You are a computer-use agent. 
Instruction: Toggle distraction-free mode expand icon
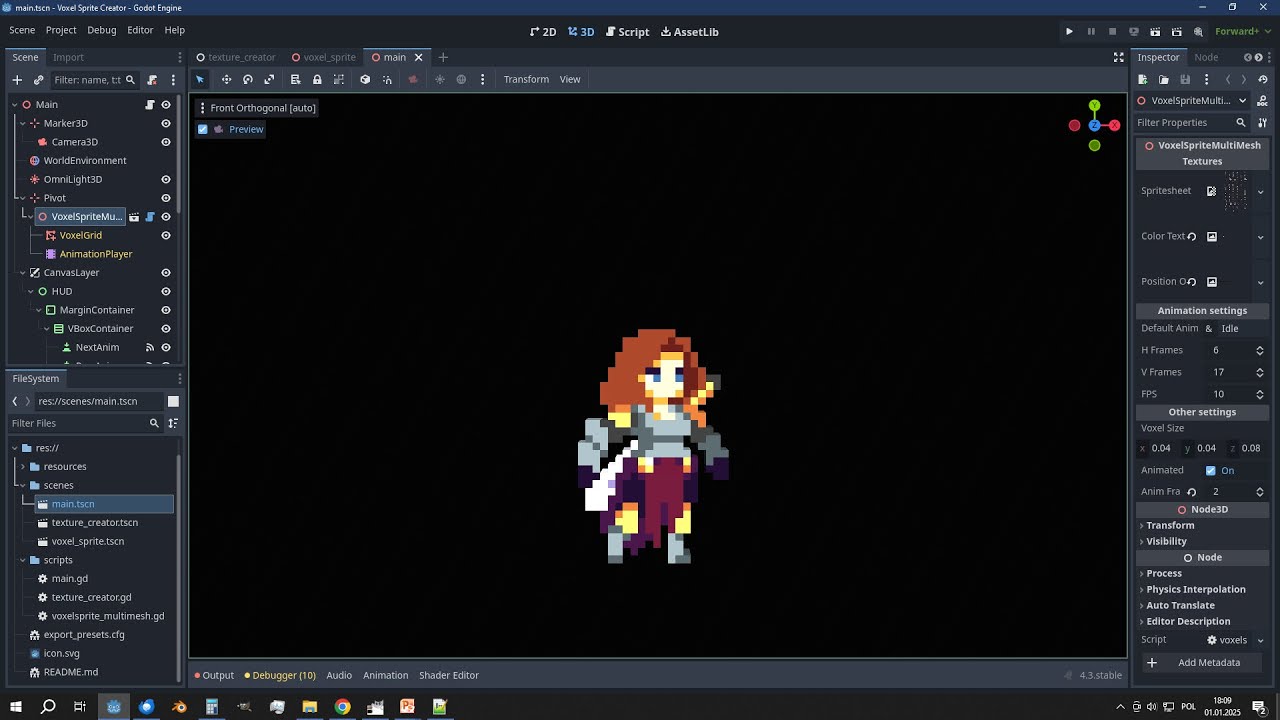(x=1118, y=57)
